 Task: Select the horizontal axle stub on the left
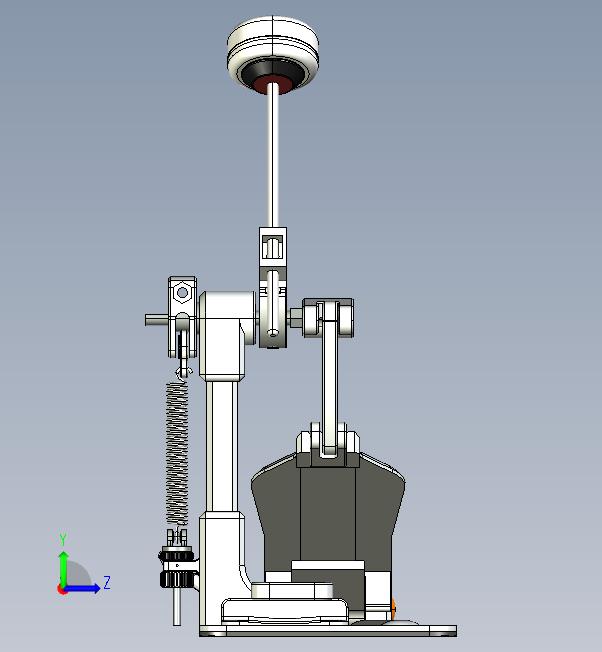pyautogui.click(x=157, y=320)
